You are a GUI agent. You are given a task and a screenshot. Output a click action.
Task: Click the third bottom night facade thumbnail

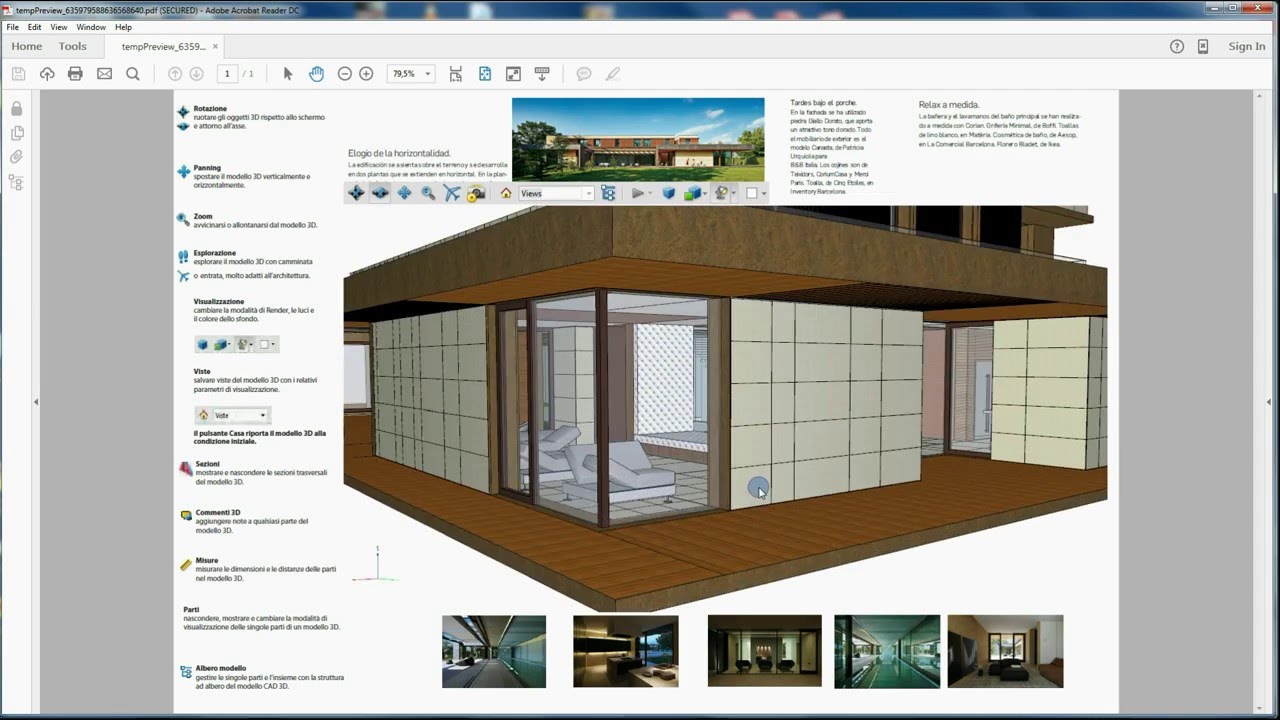[x=765, y=651]
